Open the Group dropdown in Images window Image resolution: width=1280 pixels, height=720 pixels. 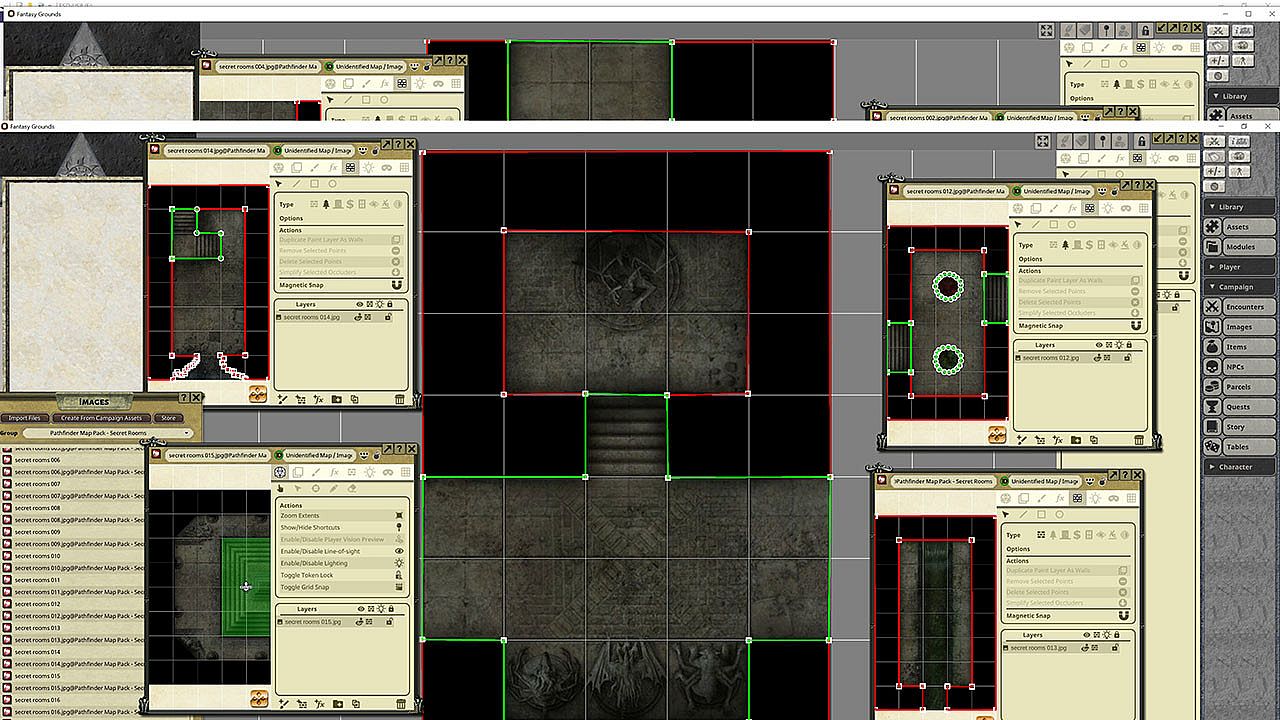tap(107, 433)
